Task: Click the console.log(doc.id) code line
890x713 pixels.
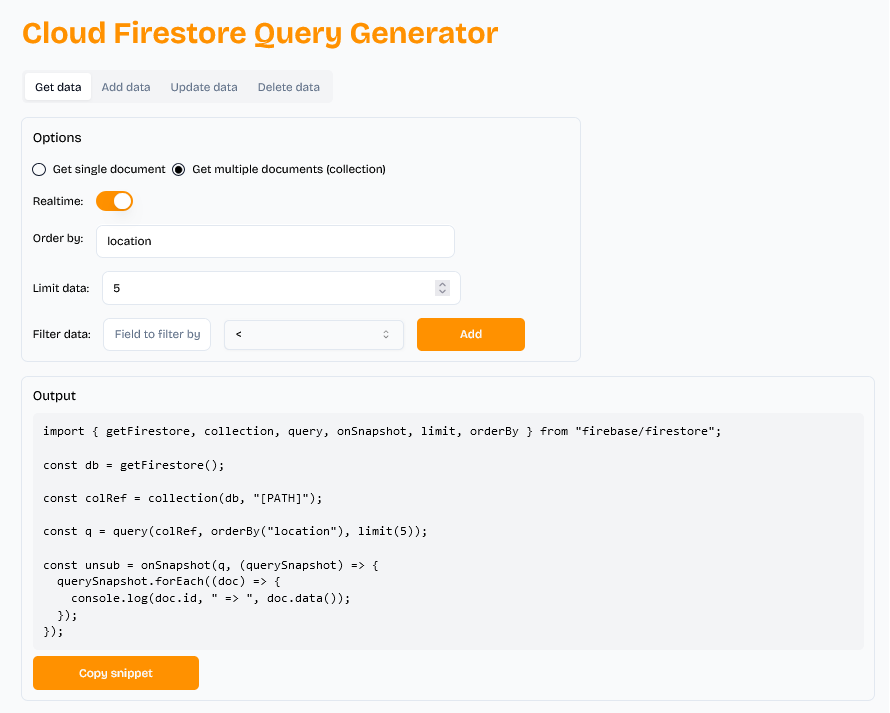Action: point(211,598)
